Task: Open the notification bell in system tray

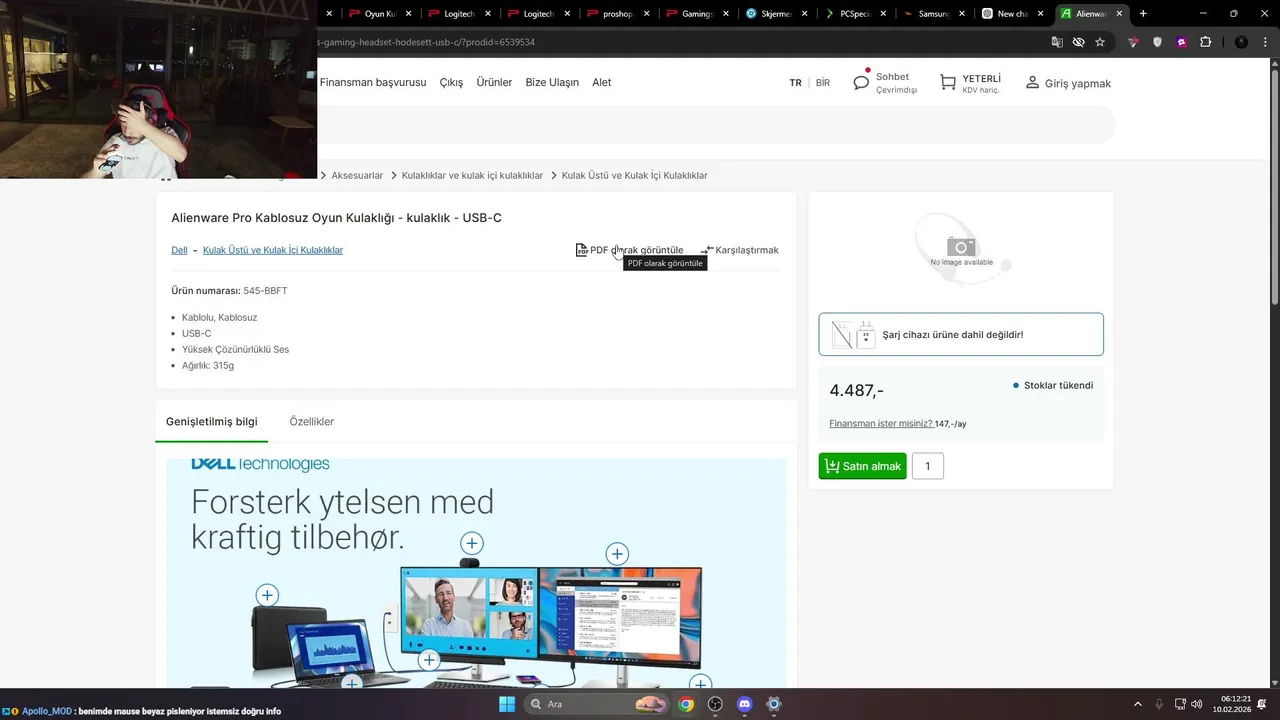Action: (x=1262, y=704)
